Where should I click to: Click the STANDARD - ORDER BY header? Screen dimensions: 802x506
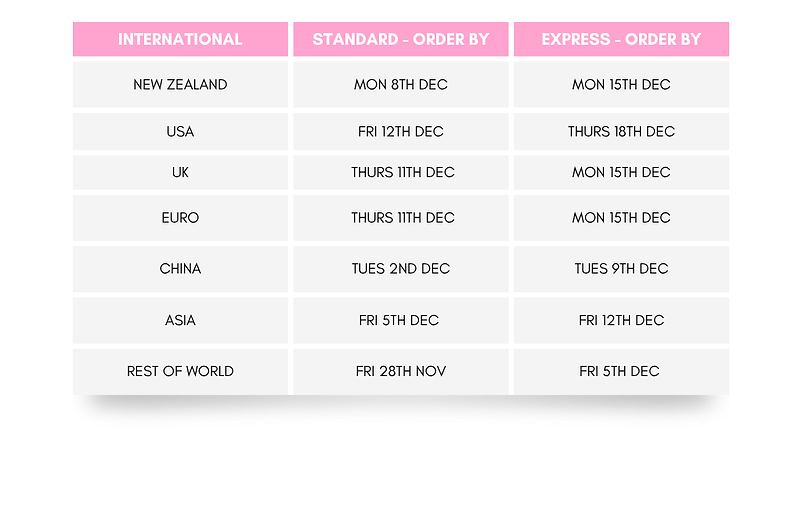point(400,40)
